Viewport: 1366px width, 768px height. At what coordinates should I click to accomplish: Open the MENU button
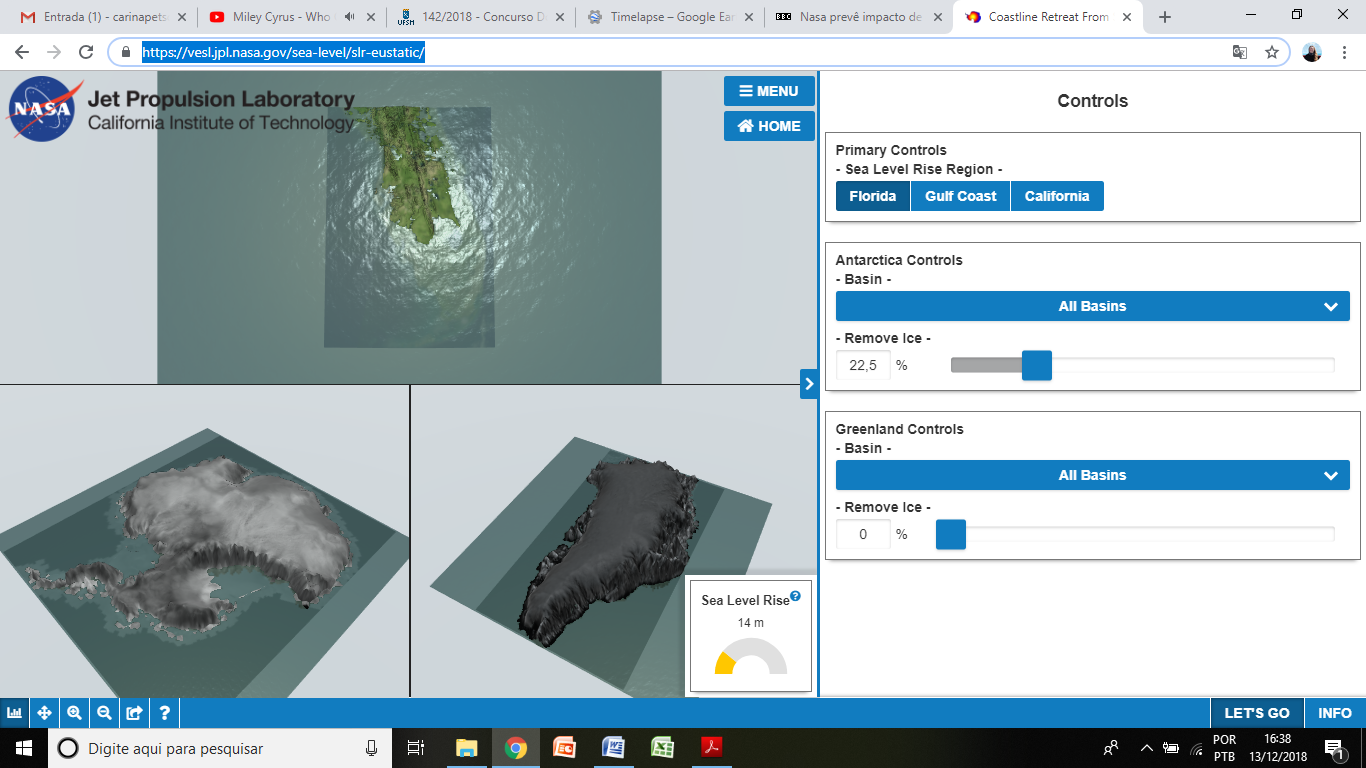point(769,91)
